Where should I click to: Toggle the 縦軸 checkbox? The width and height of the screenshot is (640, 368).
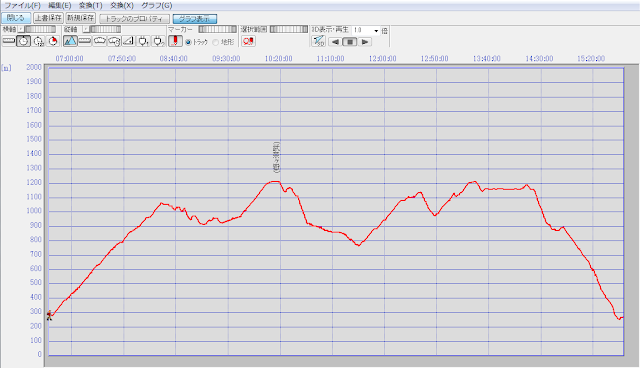point(86,29)
